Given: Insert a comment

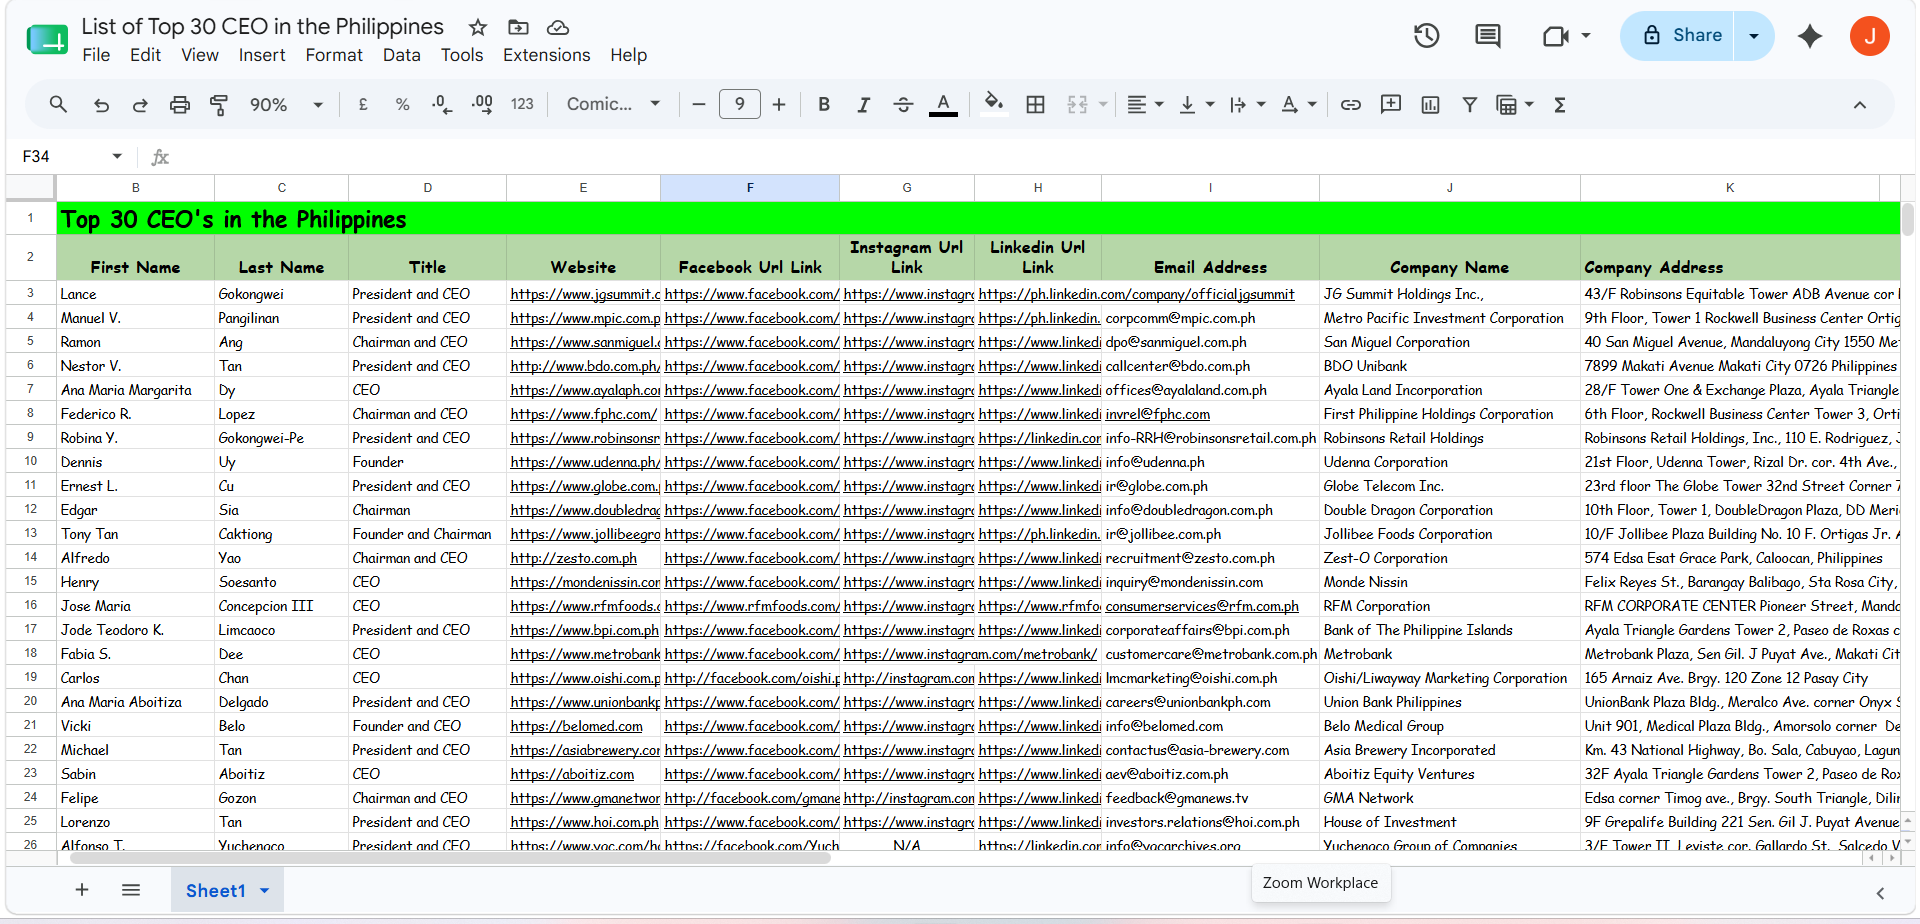Looking at the screenshot, I should tap(1391, 104).
